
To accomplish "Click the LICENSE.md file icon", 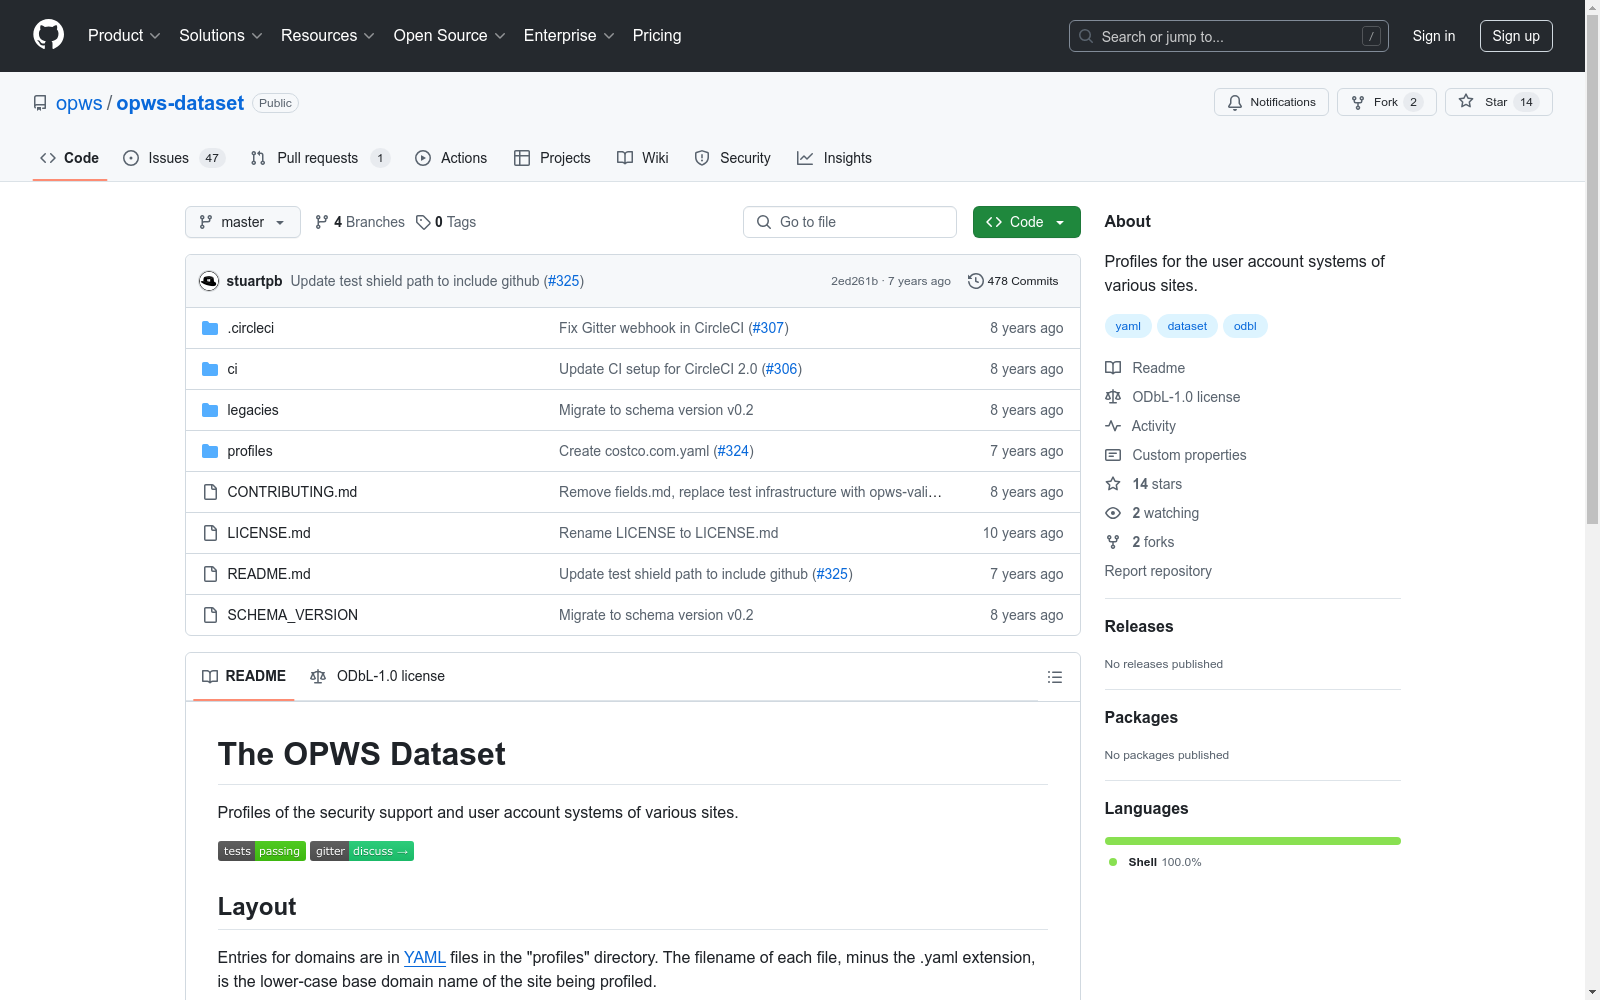I will click(x=210, y=533).
